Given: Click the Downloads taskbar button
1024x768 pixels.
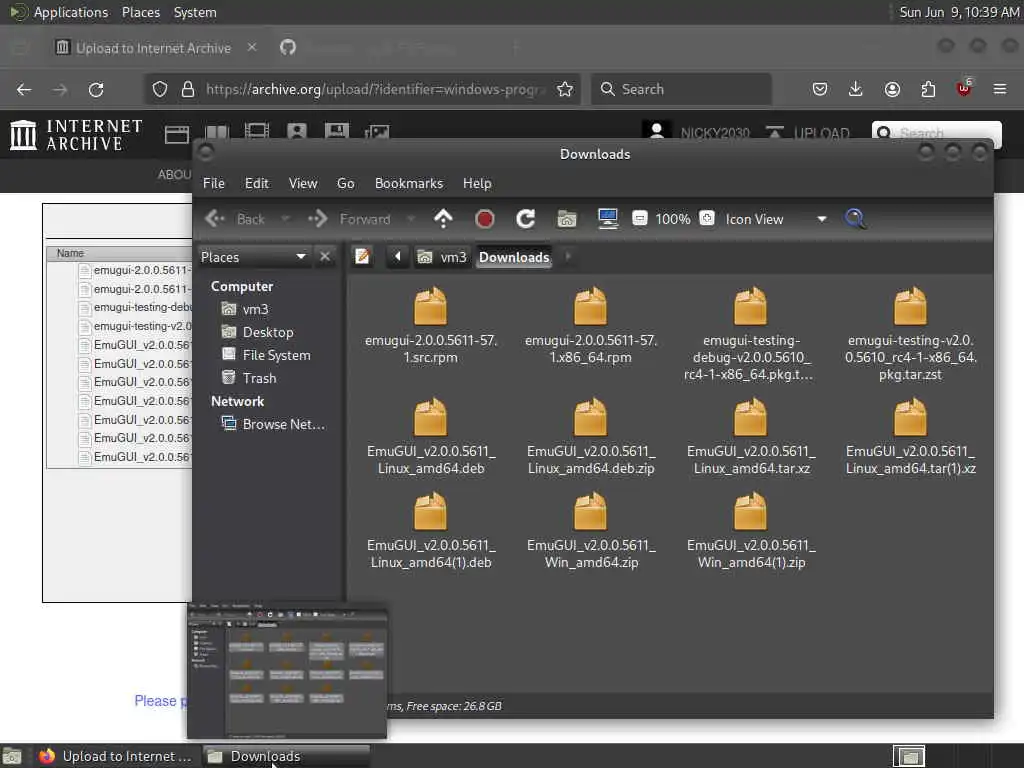Looking at the screenshot, I should coord(286,756).
